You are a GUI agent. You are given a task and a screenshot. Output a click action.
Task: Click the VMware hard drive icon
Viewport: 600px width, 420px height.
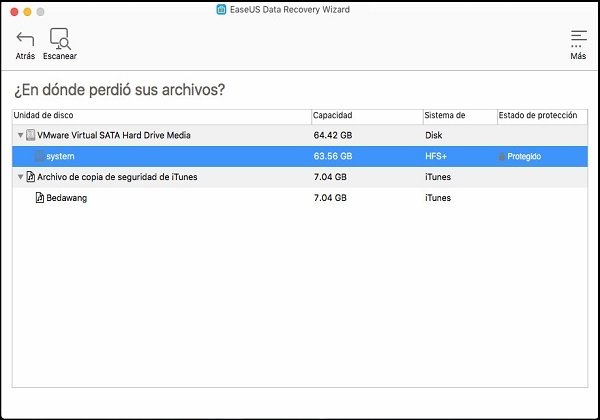[31, 135]
